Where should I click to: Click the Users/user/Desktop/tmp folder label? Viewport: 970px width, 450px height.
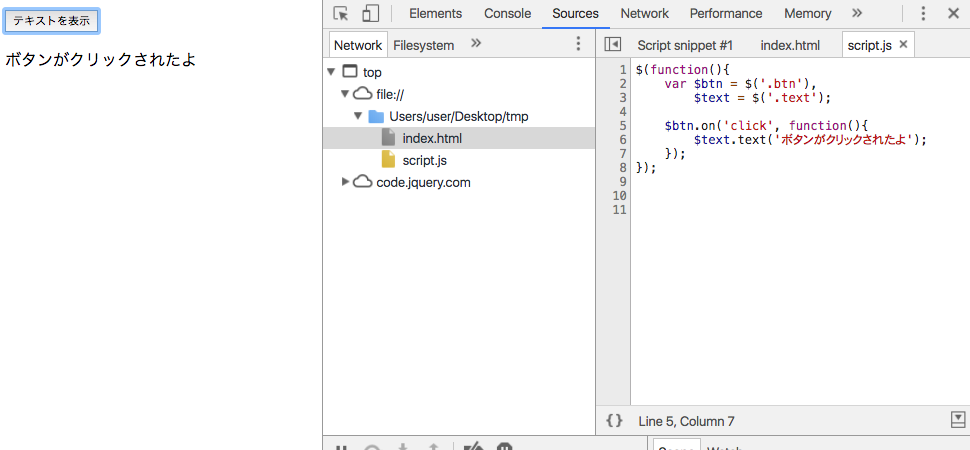458,116
